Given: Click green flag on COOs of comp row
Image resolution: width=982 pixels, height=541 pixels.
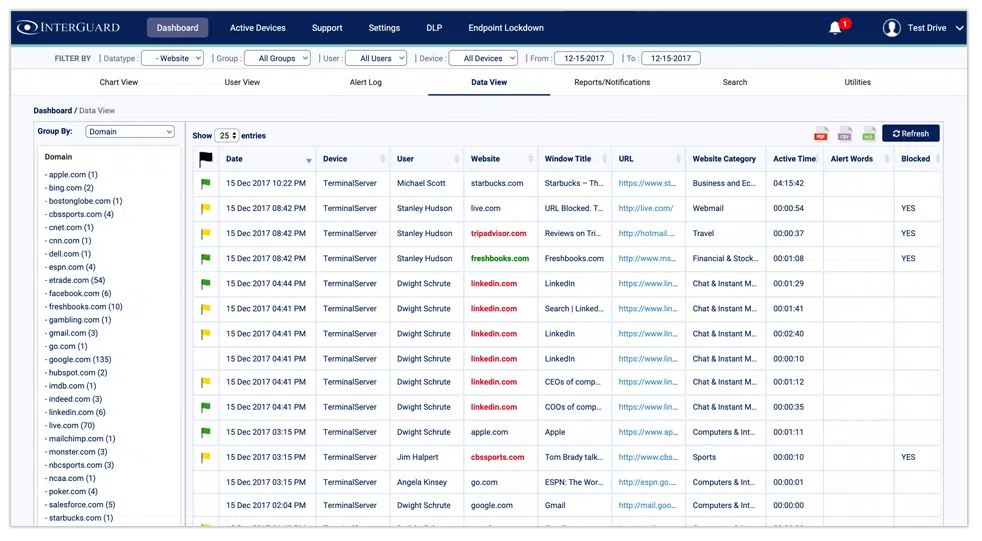Looking at the screenshot, I should [205, 407].
